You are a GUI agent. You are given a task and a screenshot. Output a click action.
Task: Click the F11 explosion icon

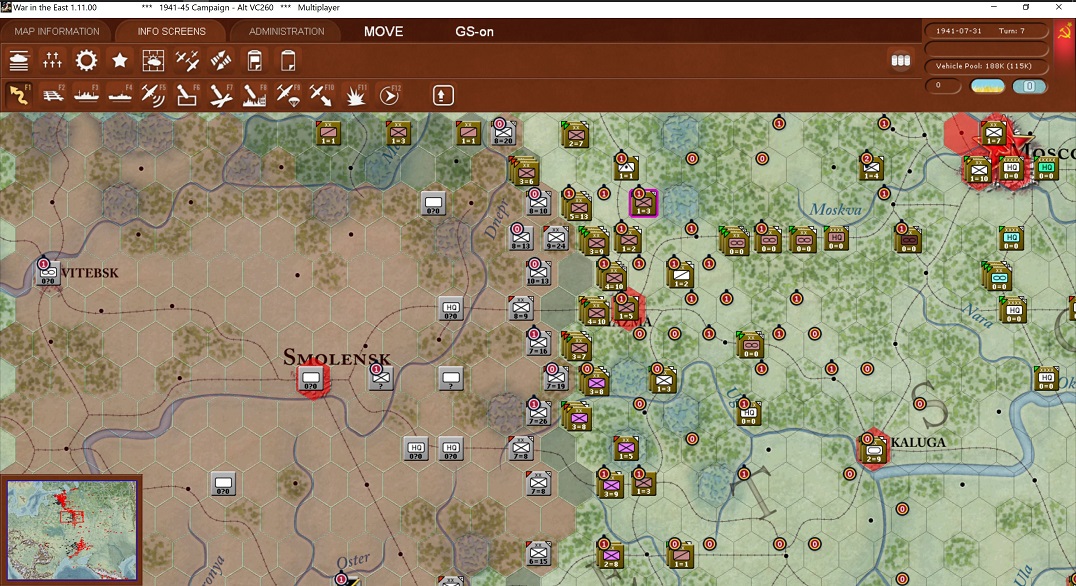point(355,95)
